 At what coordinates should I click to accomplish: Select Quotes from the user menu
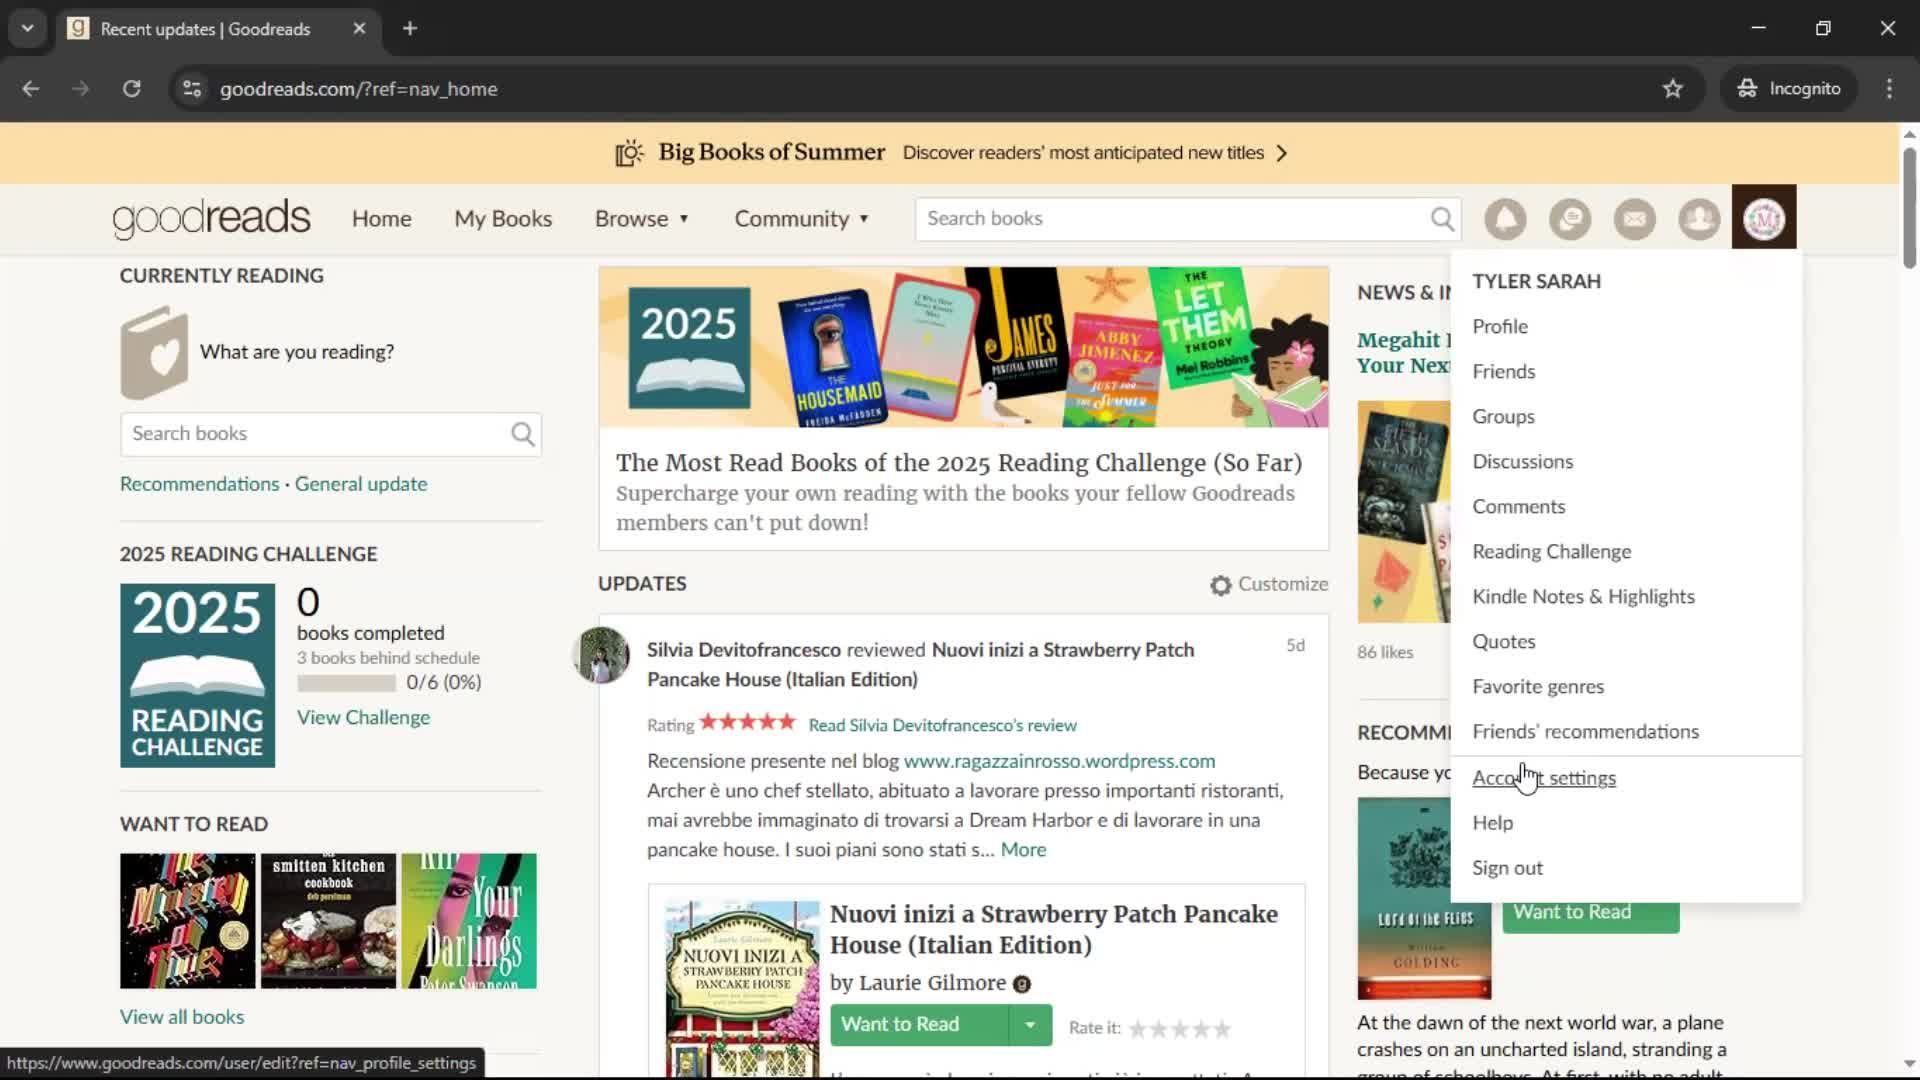pyautogui.click(x=1503, y=642)
